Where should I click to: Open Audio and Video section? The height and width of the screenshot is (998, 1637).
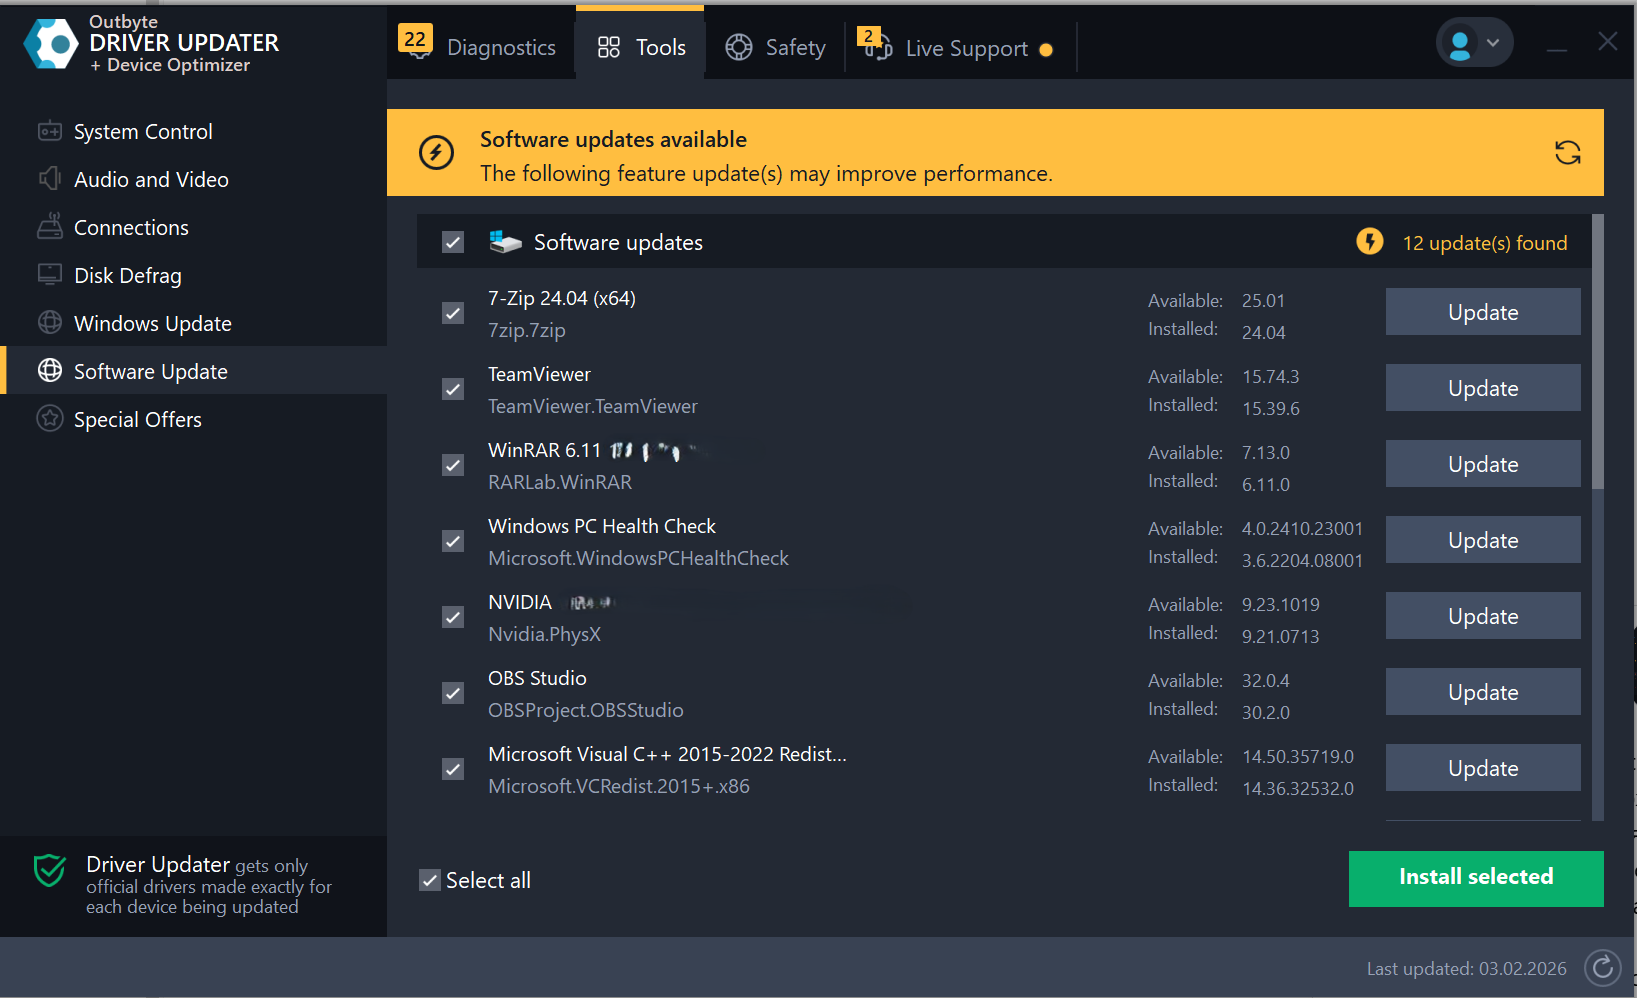click(151, 180)
